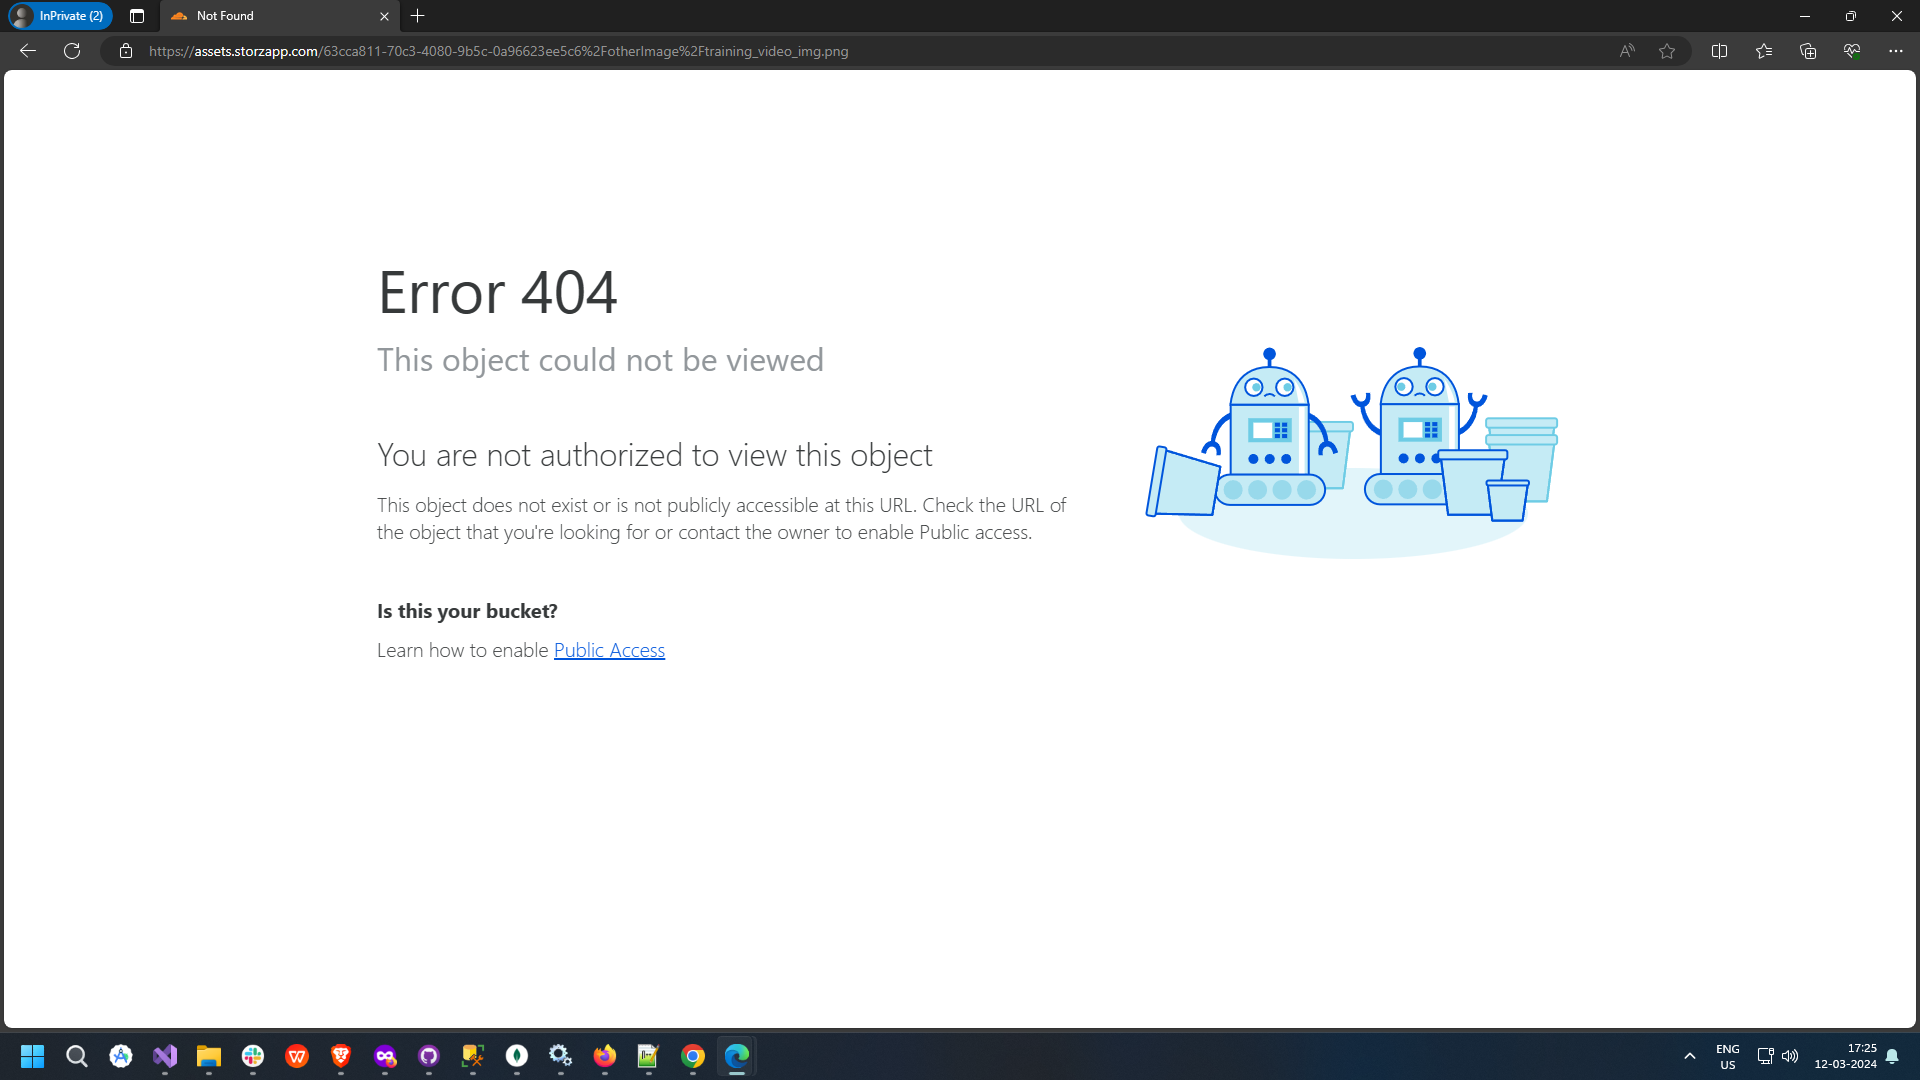Image resolution: width=1920 pixels, height=1080 pixels.
Task: Open the Settings and more ellipsis menu
Action: [1896, 51]
